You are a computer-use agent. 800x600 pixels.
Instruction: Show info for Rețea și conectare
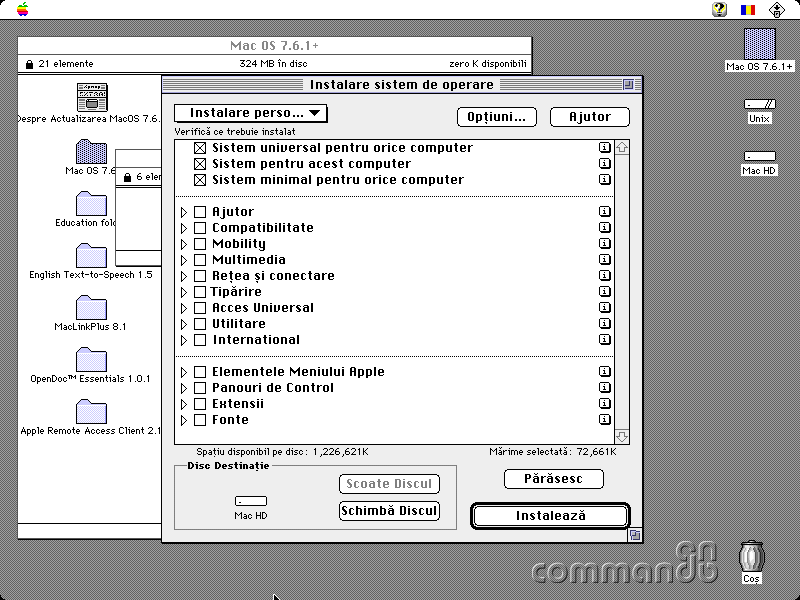(605, 276)
